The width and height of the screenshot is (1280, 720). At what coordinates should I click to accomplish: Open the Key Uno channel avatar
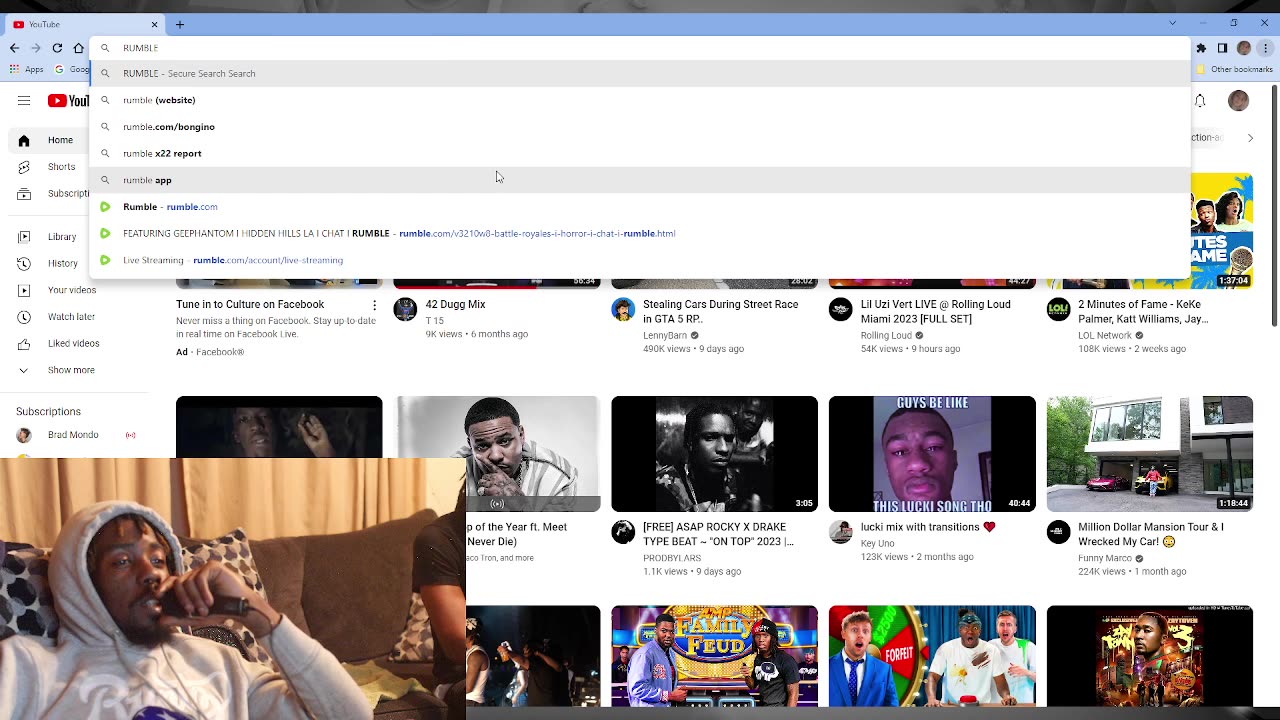pyautogui.click(x=840, y=532)
